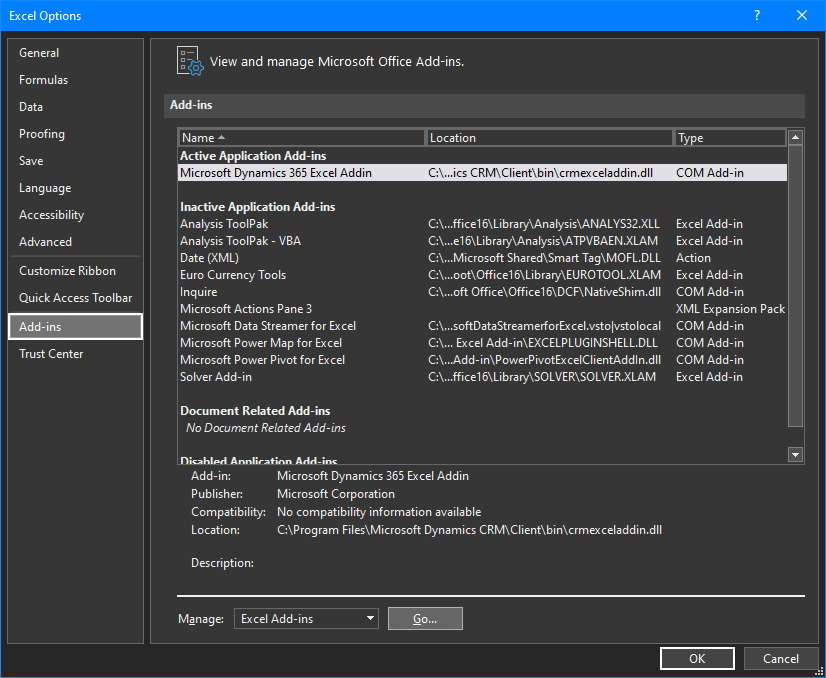Screen dimensions: 826x678
Task: Go to the Save options category
Action: click(75, 161)
